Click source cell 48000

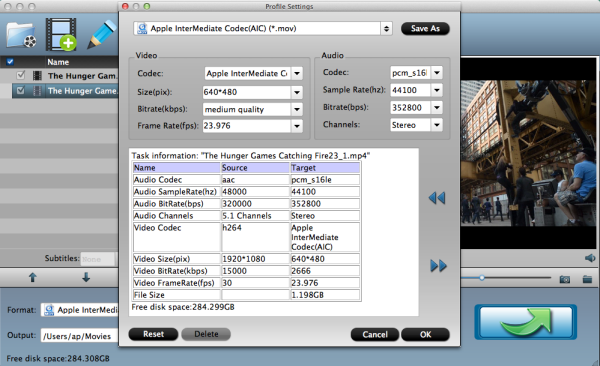[x=255, y=191]
